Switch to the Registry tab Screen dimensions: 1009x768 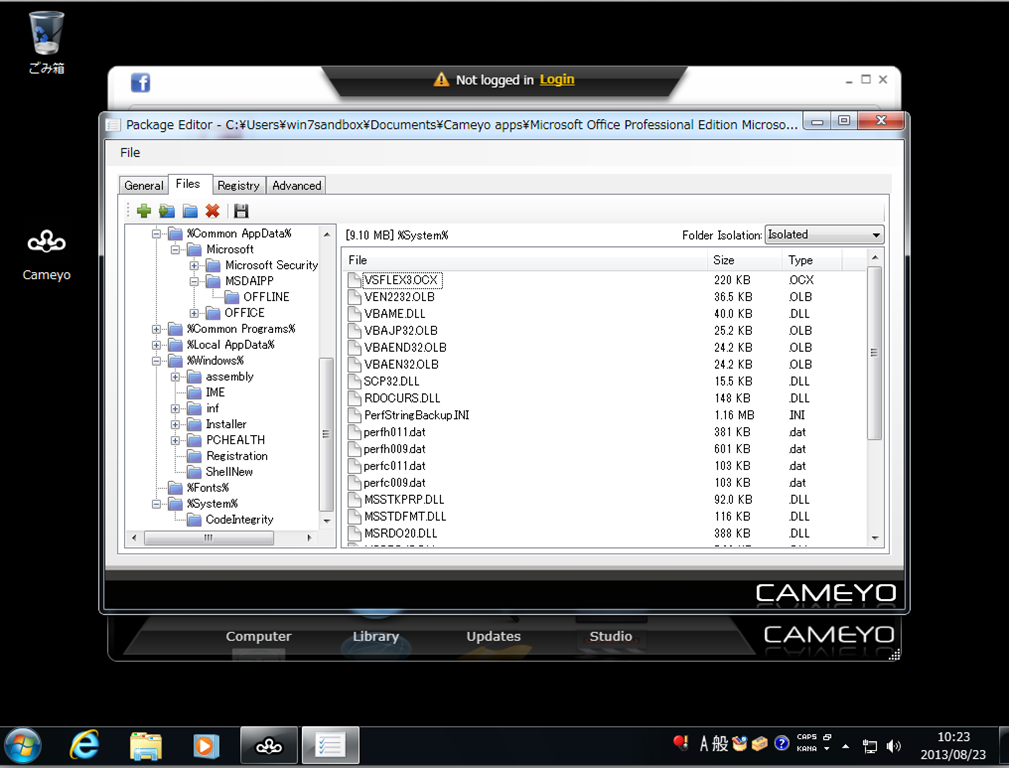click(238, 185)
